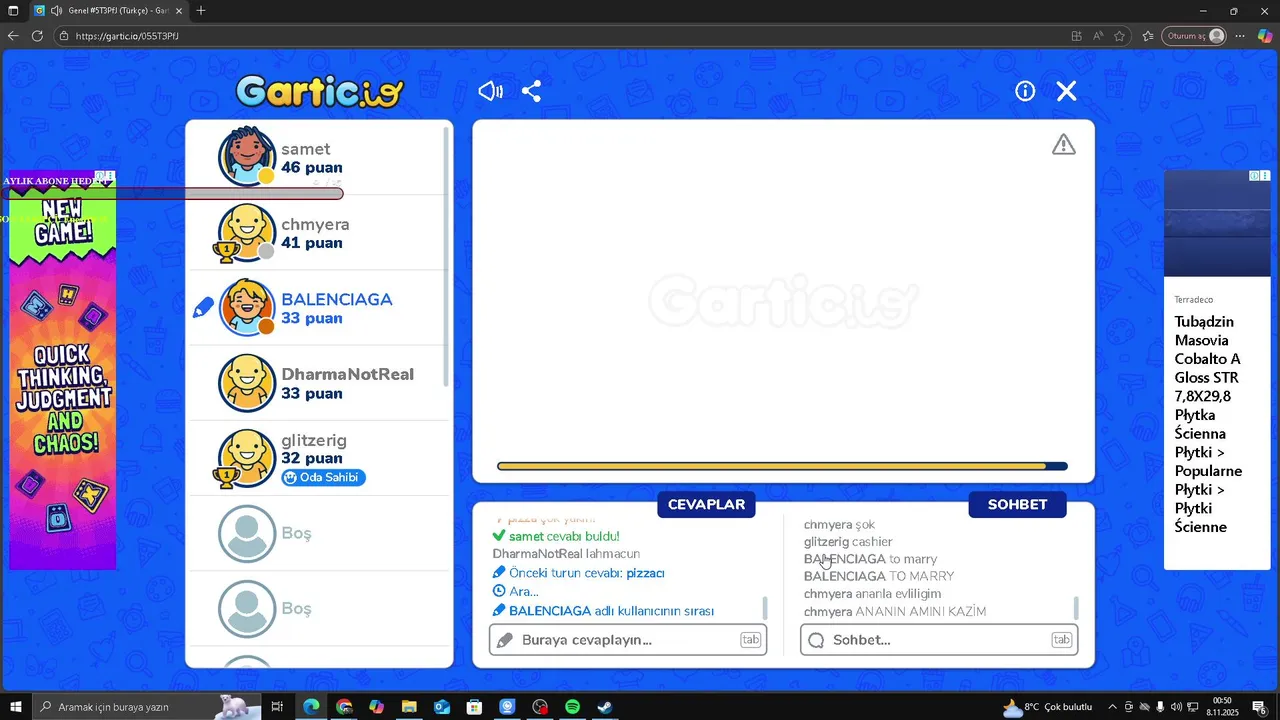Mute the tab via its speaker icon
1280x720 pixels.
56,11
